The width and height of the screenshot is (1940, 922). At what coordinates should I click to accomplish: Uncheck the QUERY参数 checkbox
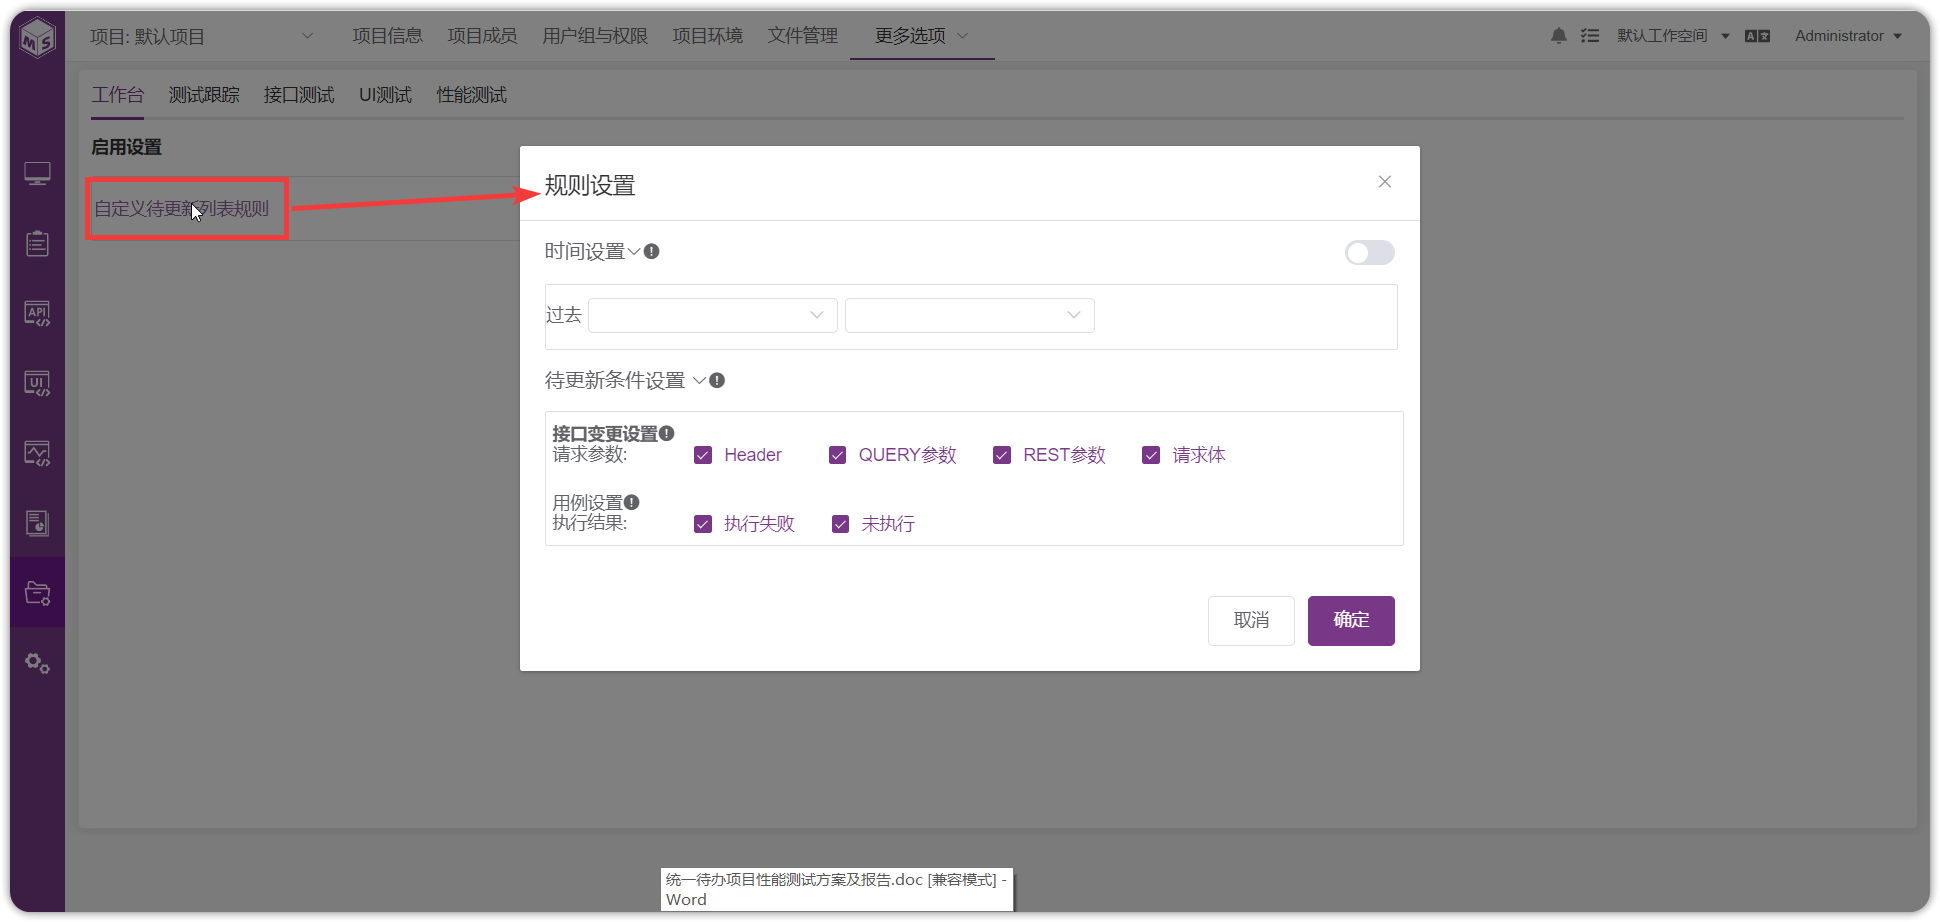tap(838, 455)
